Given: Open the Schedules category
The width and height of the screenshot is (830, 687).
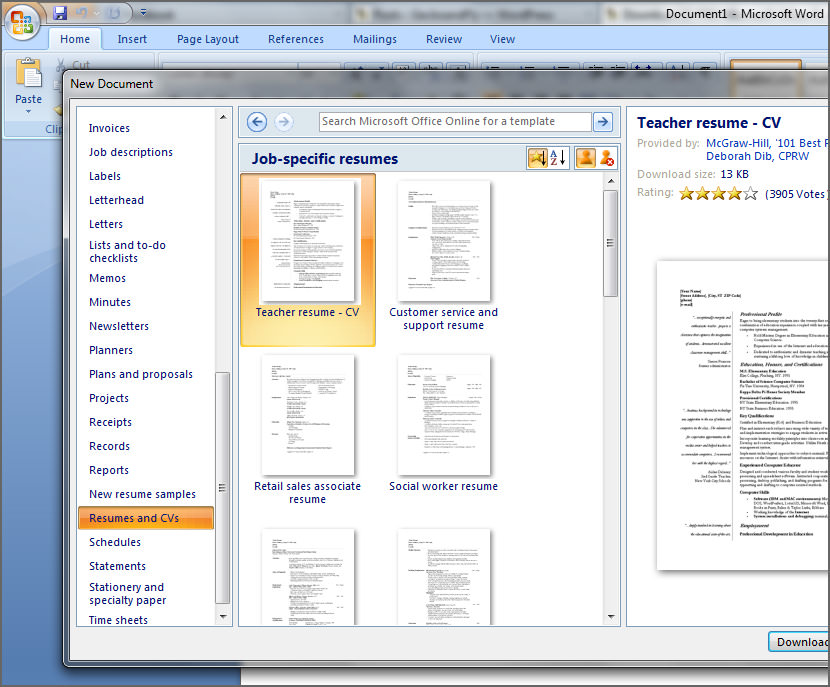Looking at the screenshot, I should coord(115,543).
